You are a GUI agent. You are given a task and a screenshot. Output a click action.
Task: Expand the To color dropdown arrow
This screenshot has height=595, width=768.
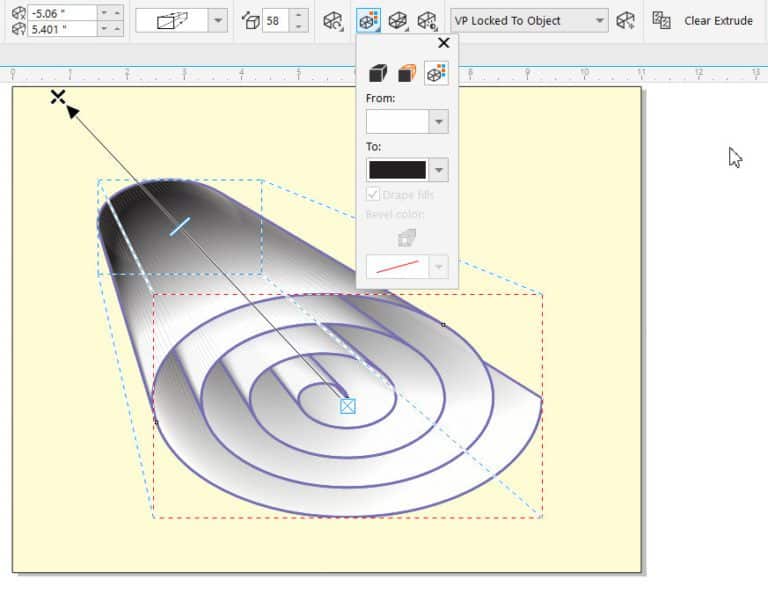pos(438,170)
